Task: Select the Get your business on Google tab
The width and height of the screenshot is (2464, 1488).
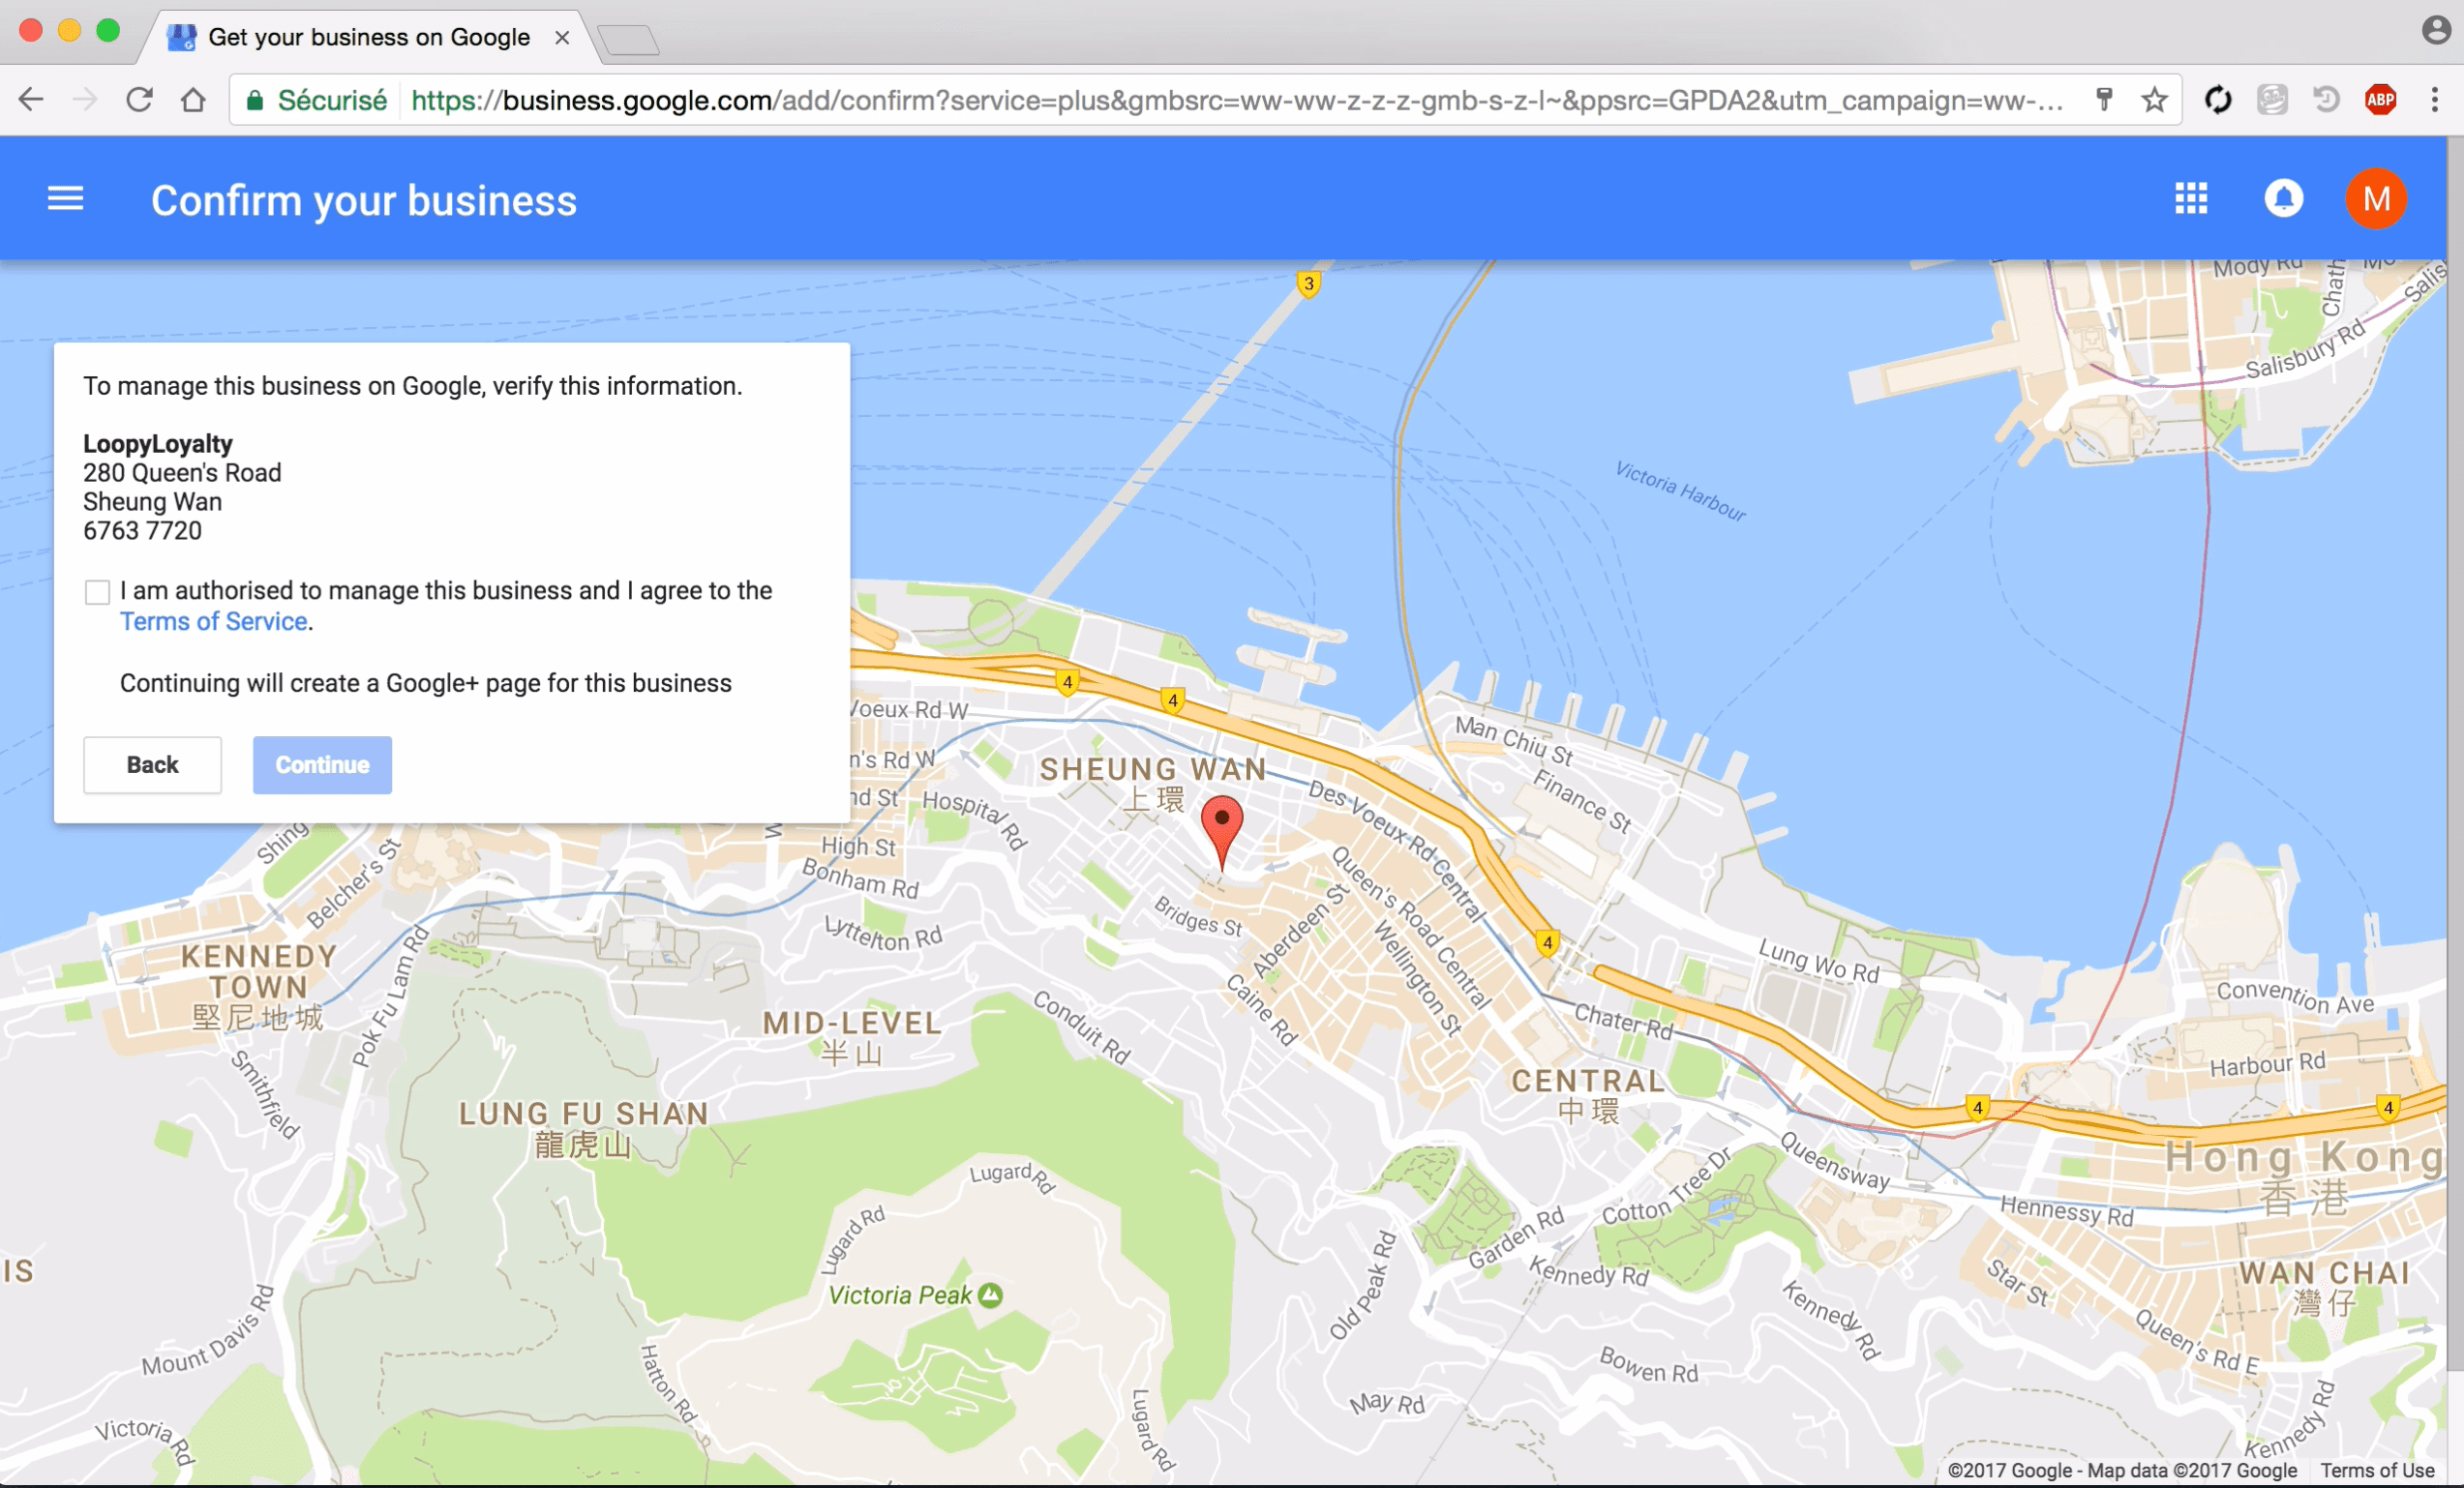Action: pos(370,37)
